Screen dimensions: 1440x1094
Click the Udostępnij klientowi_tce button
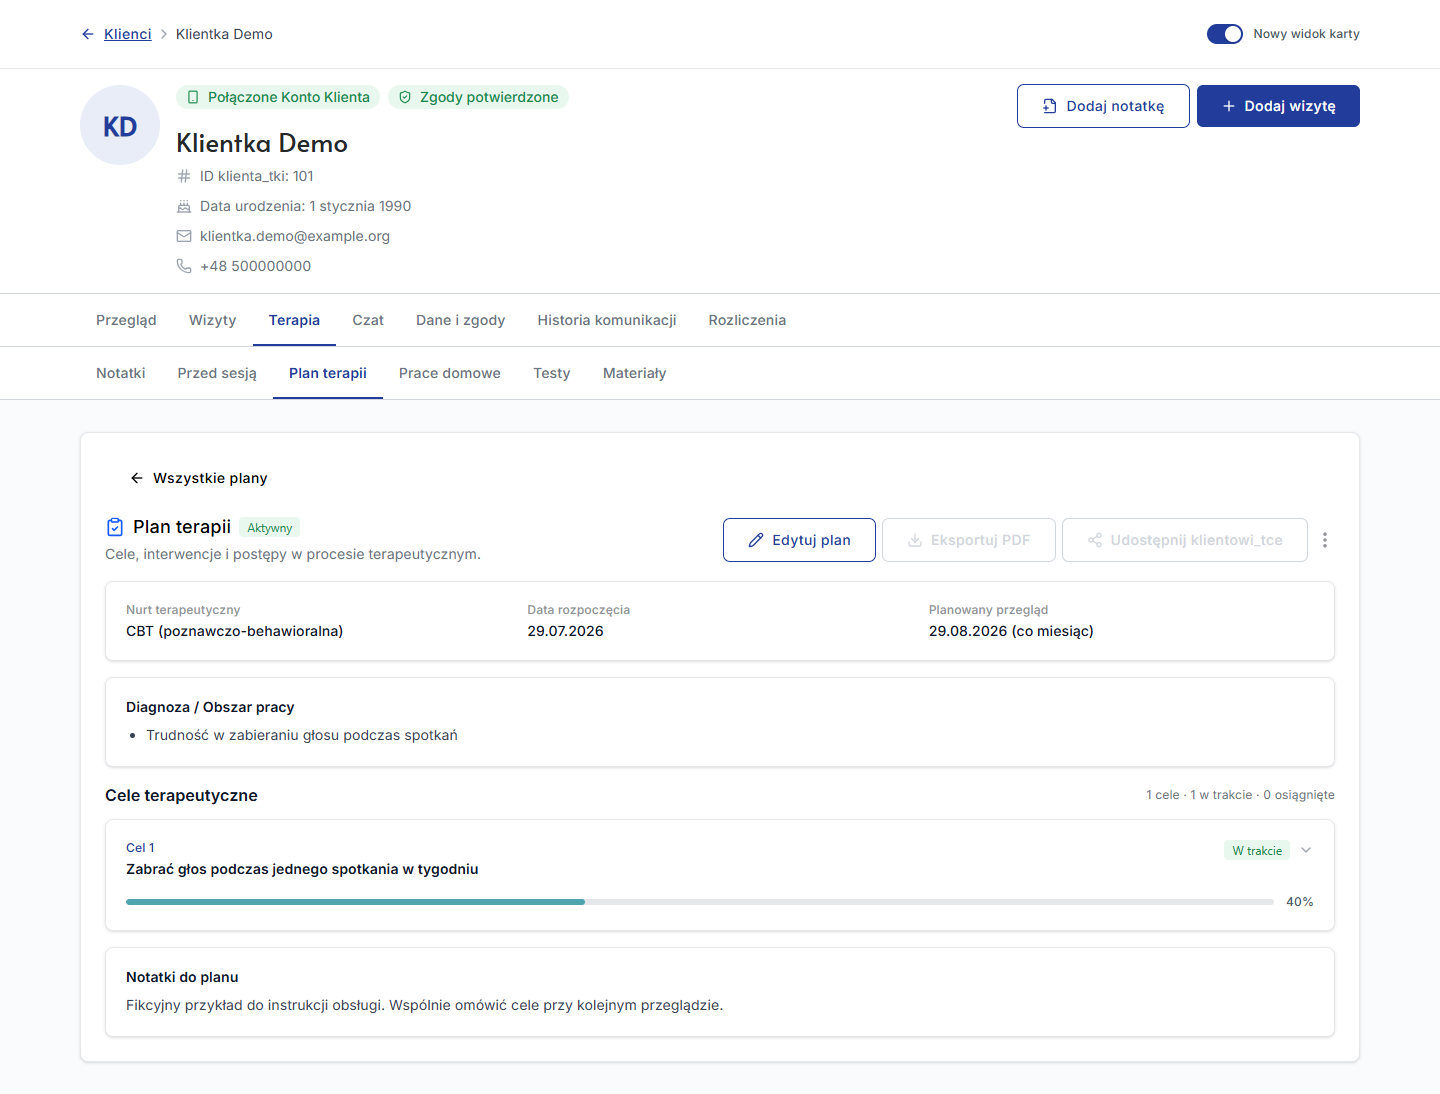(1185, 540)
